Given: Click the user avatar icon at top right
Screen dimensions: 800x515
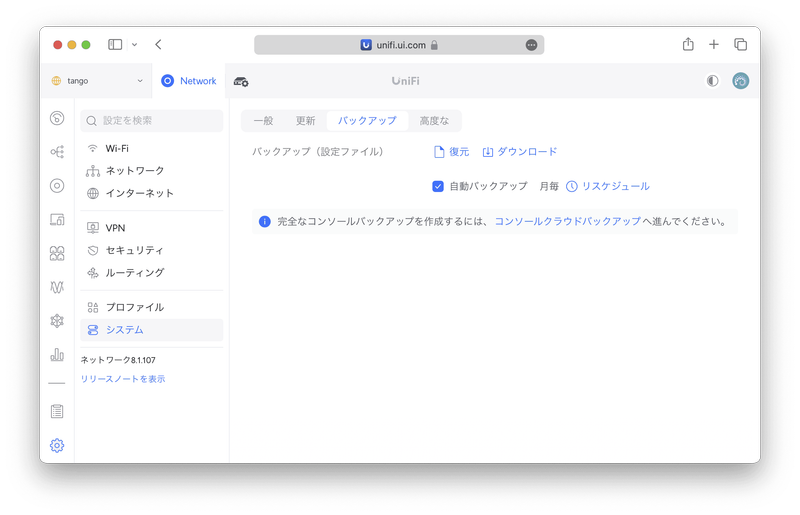Looking at the screenshot, I should pos(740,81).
